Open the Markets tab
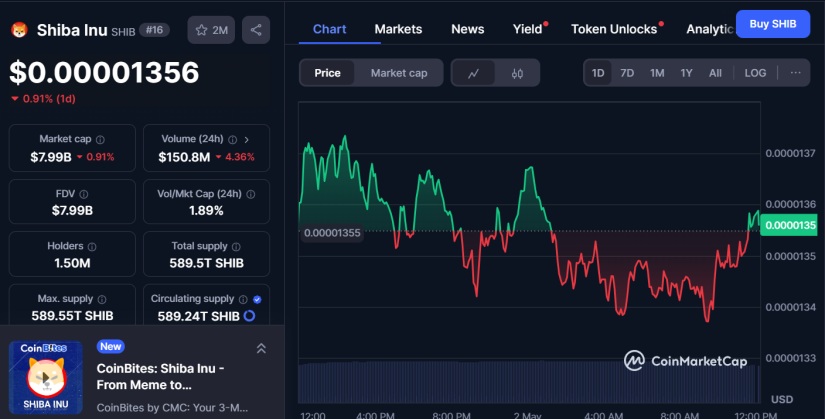Viewport: 825px width, 419px height. [398, 29]
